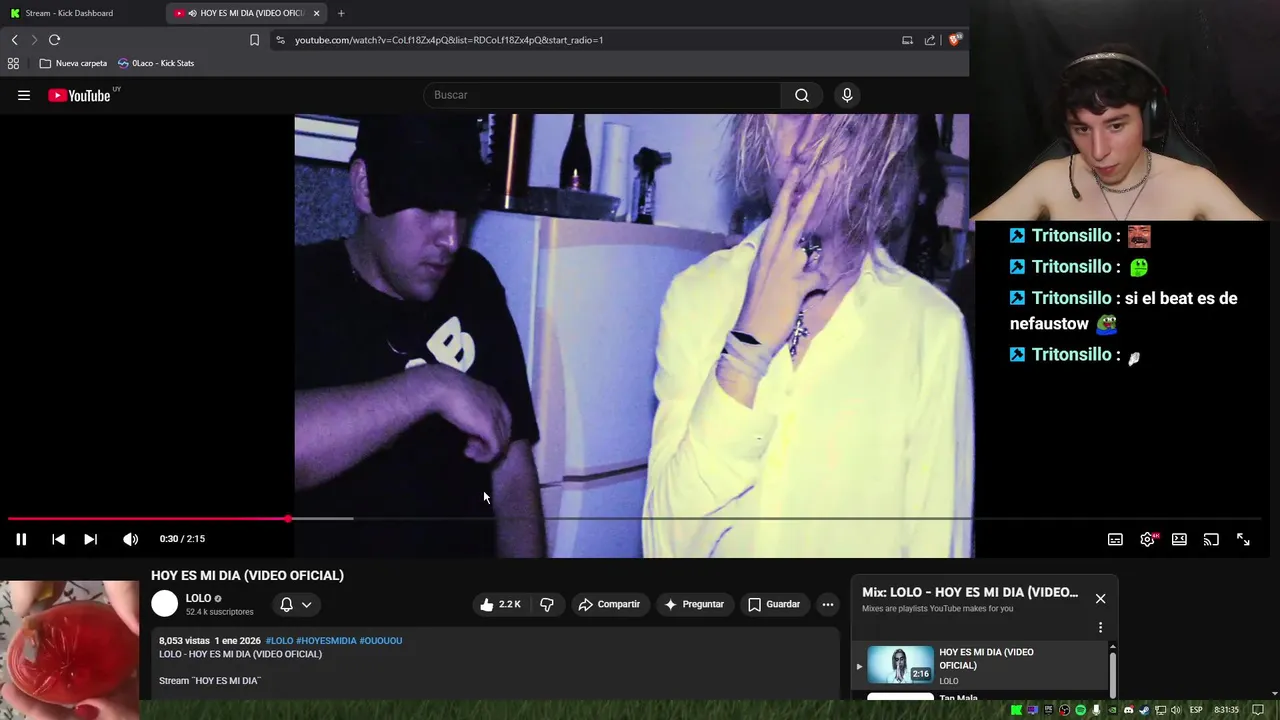Viewport: 1280px width, 720px height.
Task: Open player settings gear
Action: click(1147, 539)
